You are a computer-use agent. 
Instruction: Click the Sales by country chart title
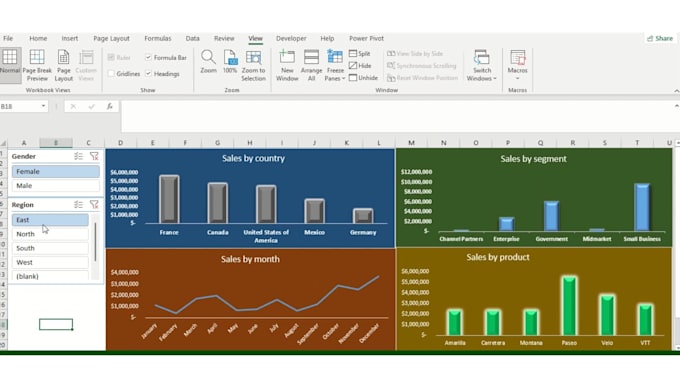click(253, 158)
